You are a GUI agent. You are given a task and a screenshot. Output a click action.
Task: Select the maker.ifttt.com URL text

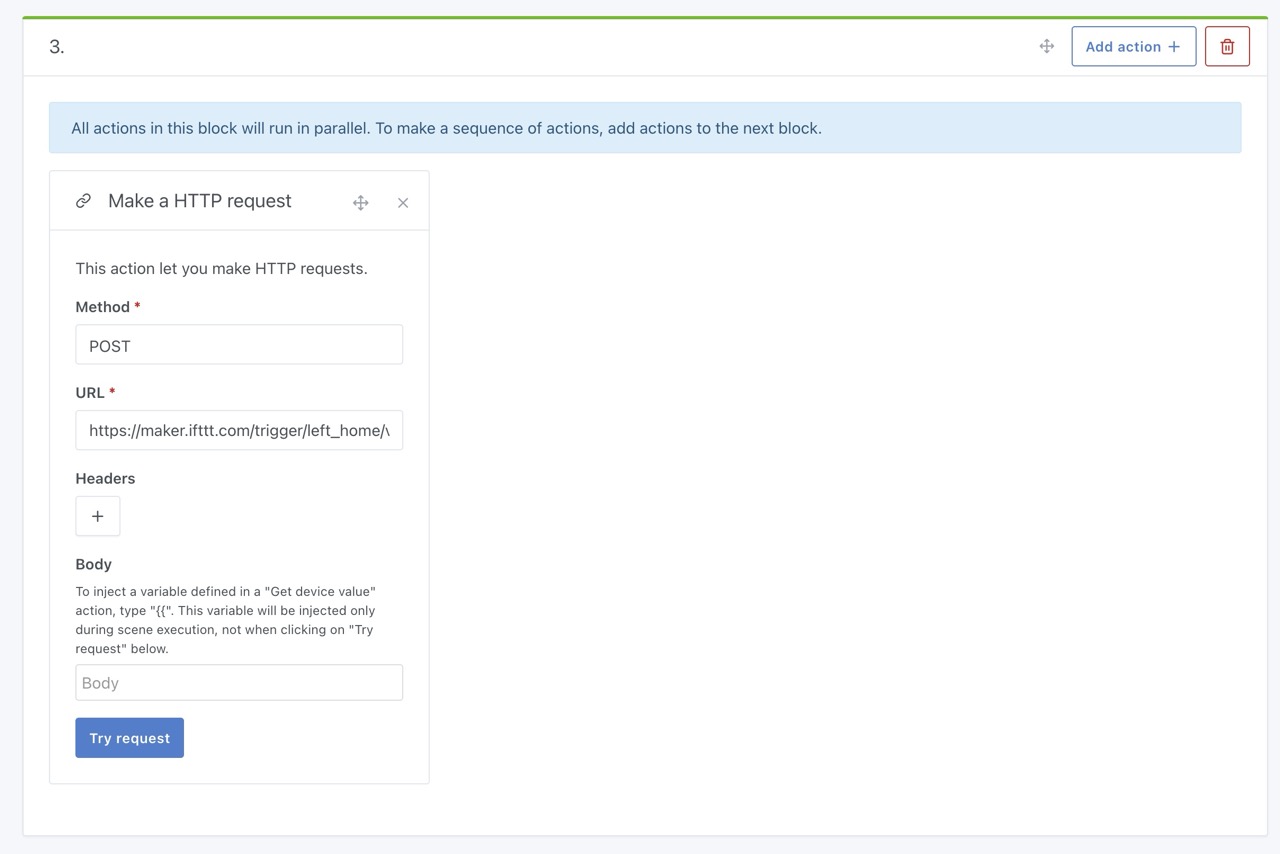pyautogui.click(x=239, y=430)
